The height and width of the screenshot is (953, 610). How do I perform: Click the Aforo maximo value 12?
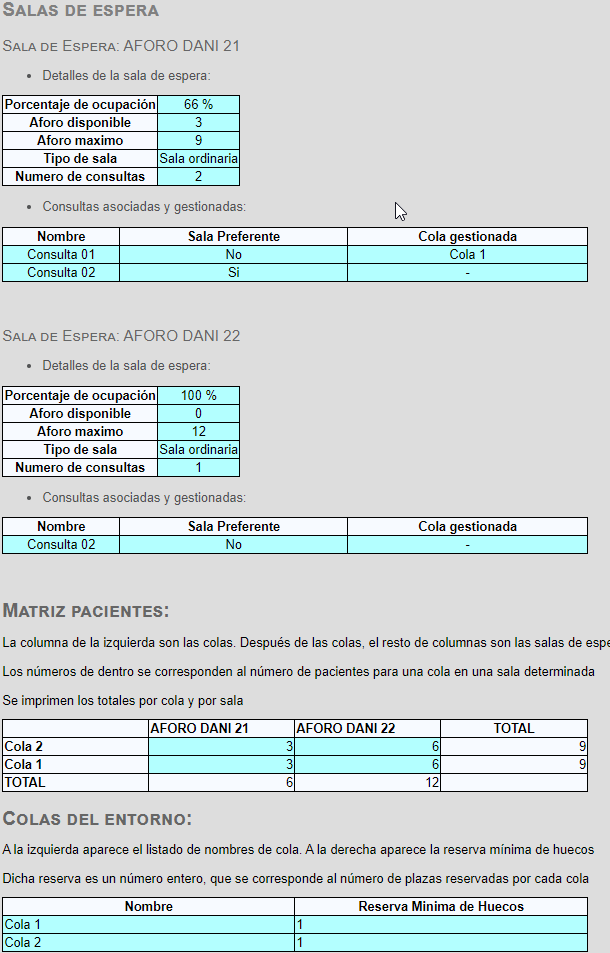pos(199,432)
